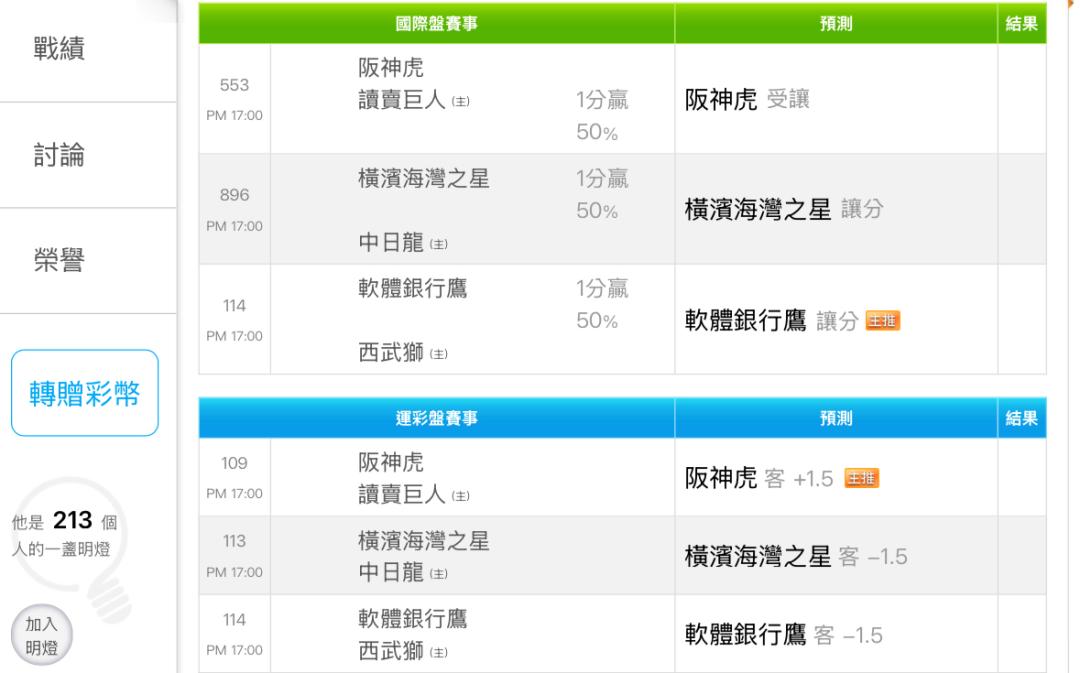Click the 1分贏 handicap in game 553
1080x673 pixels.
[x=602, y=100]
